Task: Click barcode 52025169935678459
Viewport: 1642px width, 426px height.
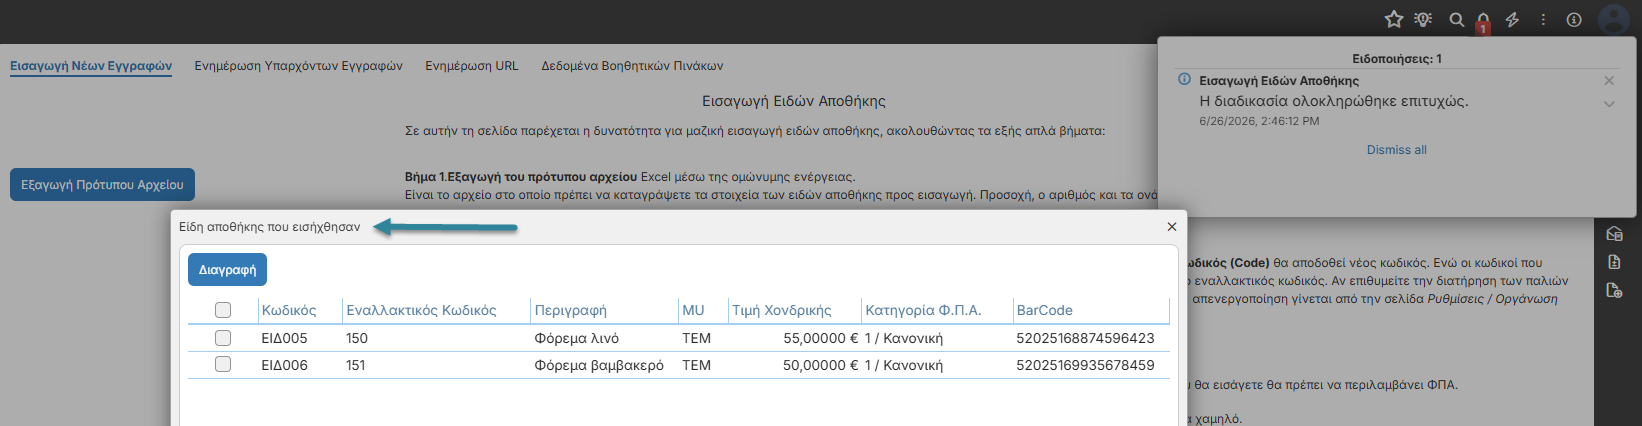Action: 1085,365
